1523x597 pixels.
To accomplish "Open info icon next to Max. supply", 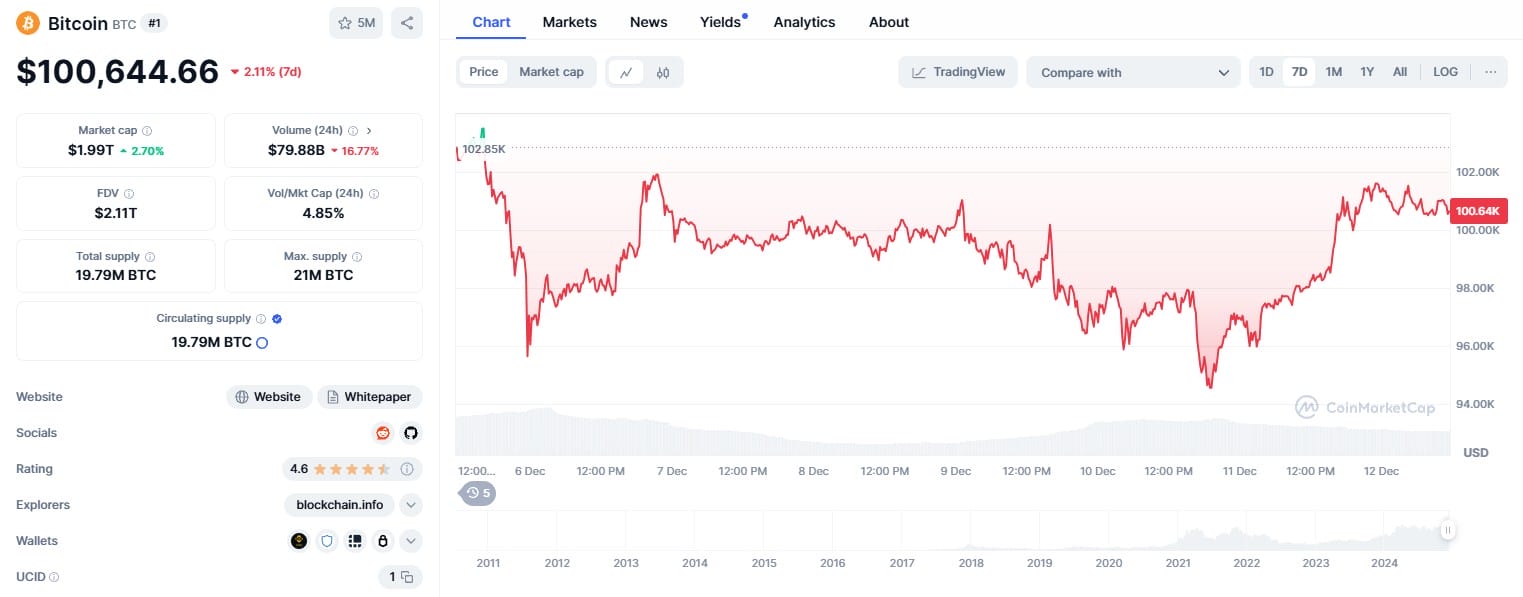I will coord(357,257).
